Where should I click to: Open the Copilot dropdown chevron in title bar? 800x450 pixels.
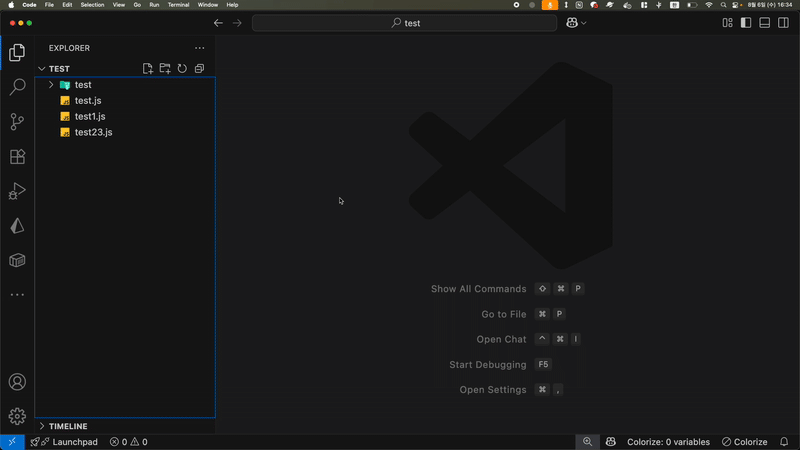coord(584,23)
